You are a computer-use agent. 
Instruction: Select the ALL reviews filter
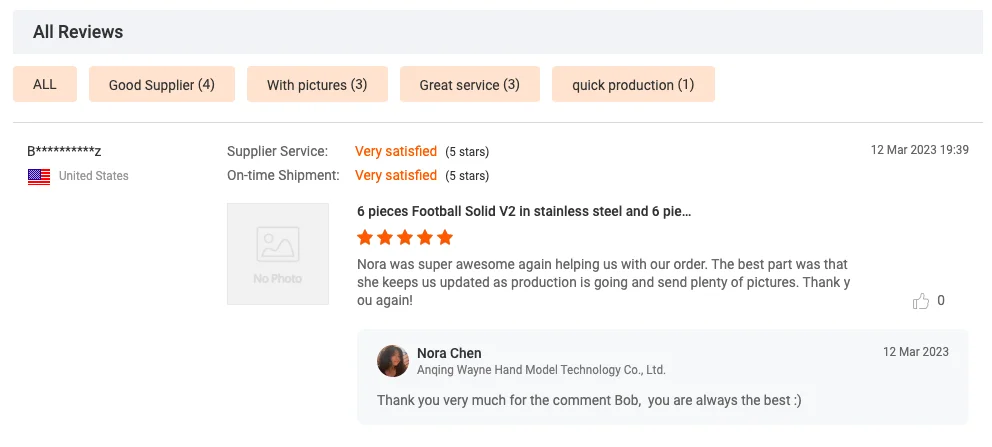[45, 85]
